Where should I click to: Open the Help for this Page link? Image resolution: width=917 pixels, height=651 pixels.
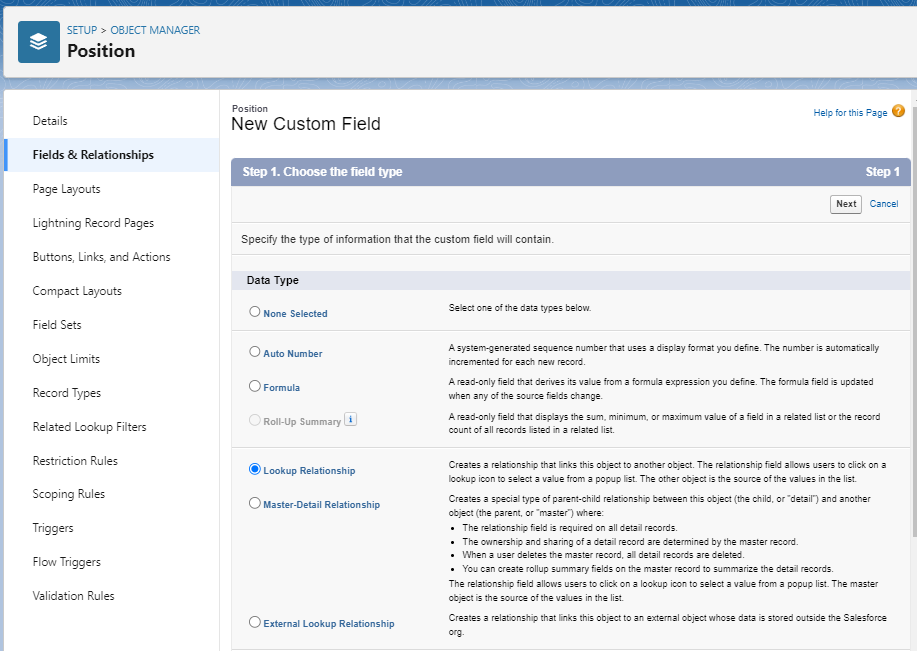pyautogui.click(x=850, y=113)
